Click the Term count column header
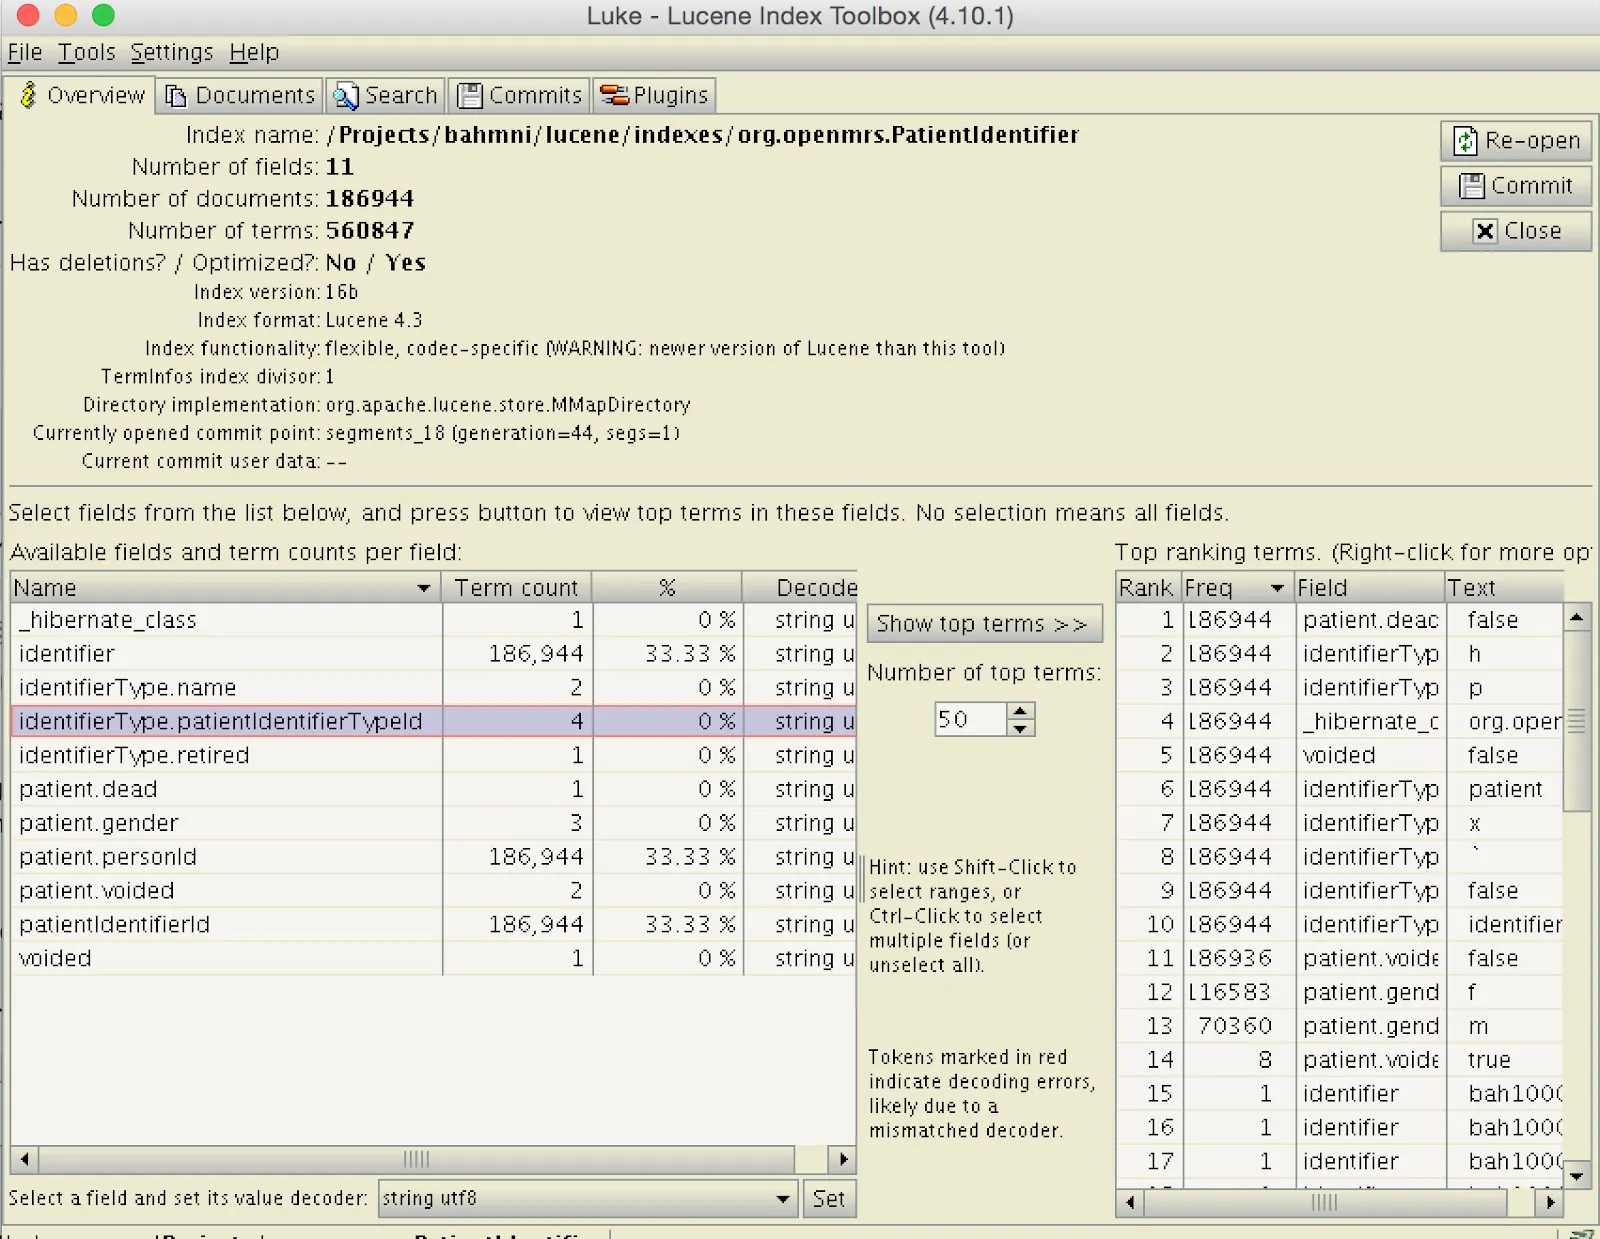Image resolution: width=1600 pixels, height=1239 pixels. (x=517, y=588)
